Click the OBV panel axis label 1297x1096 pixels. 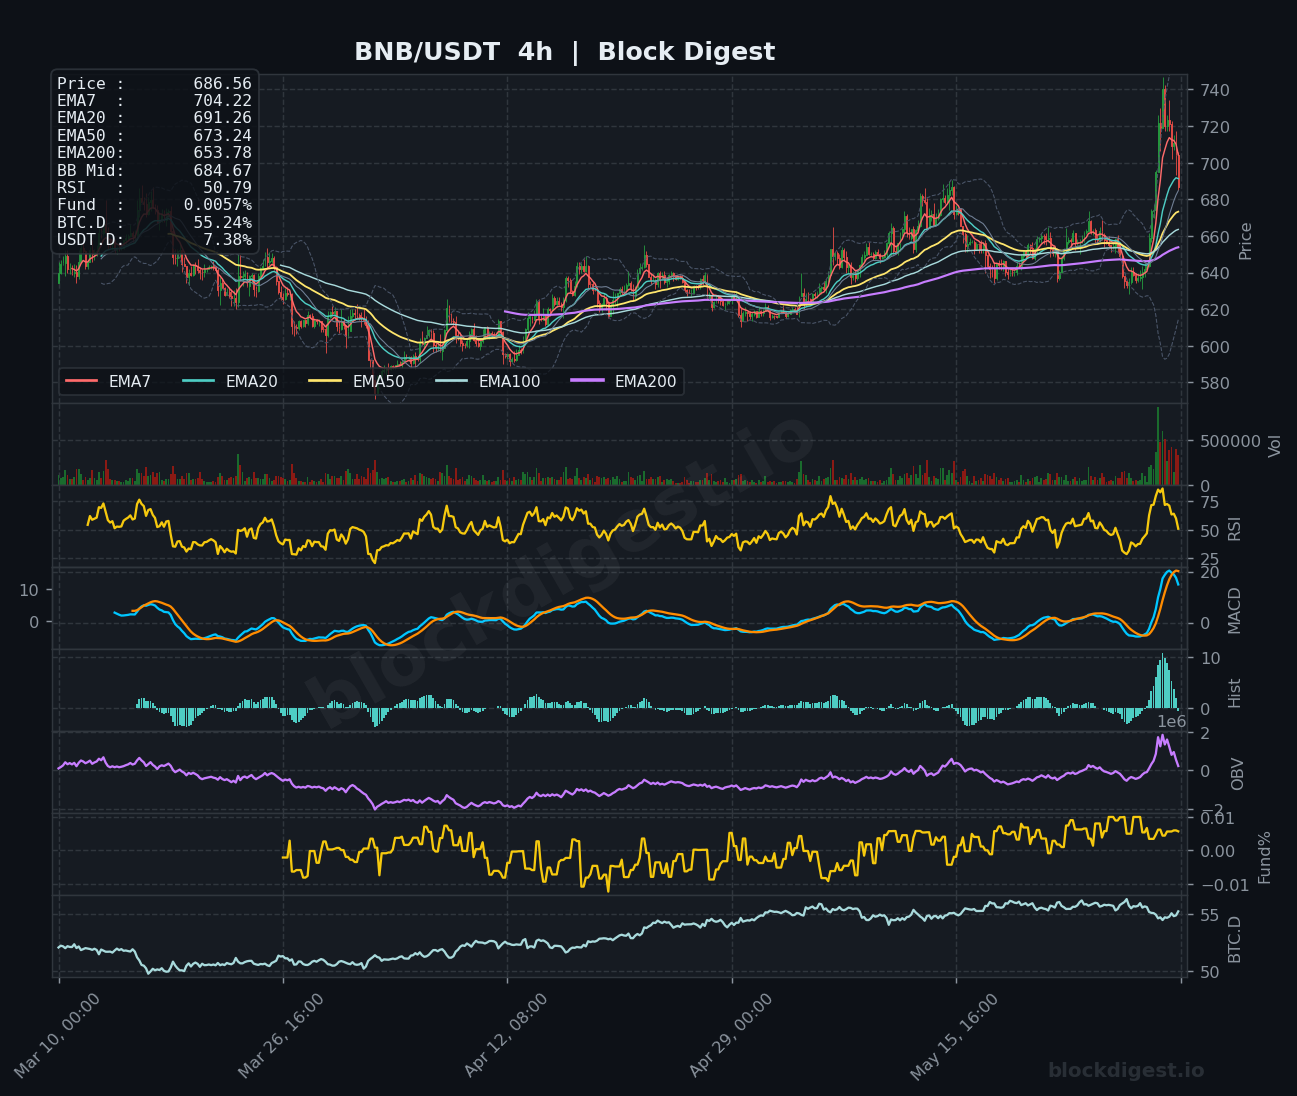[1238, 773]
